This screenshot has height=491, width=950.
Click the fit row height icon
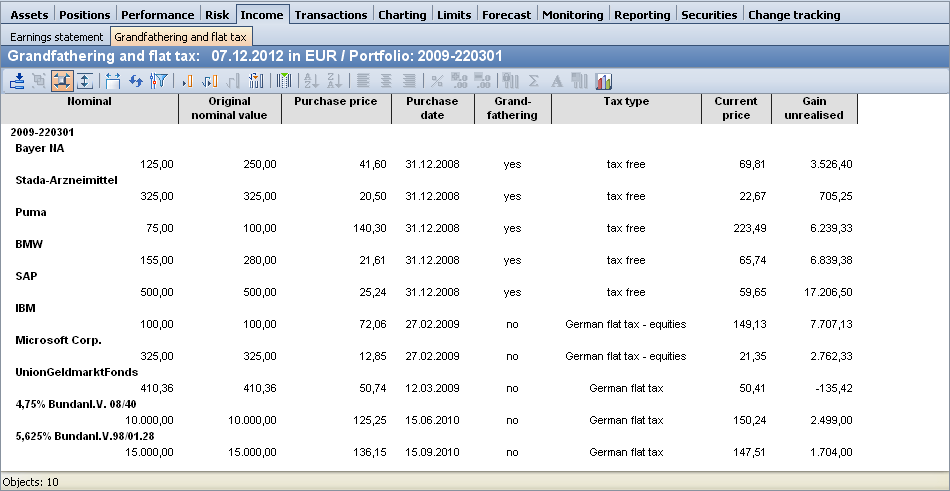[85, 81]
